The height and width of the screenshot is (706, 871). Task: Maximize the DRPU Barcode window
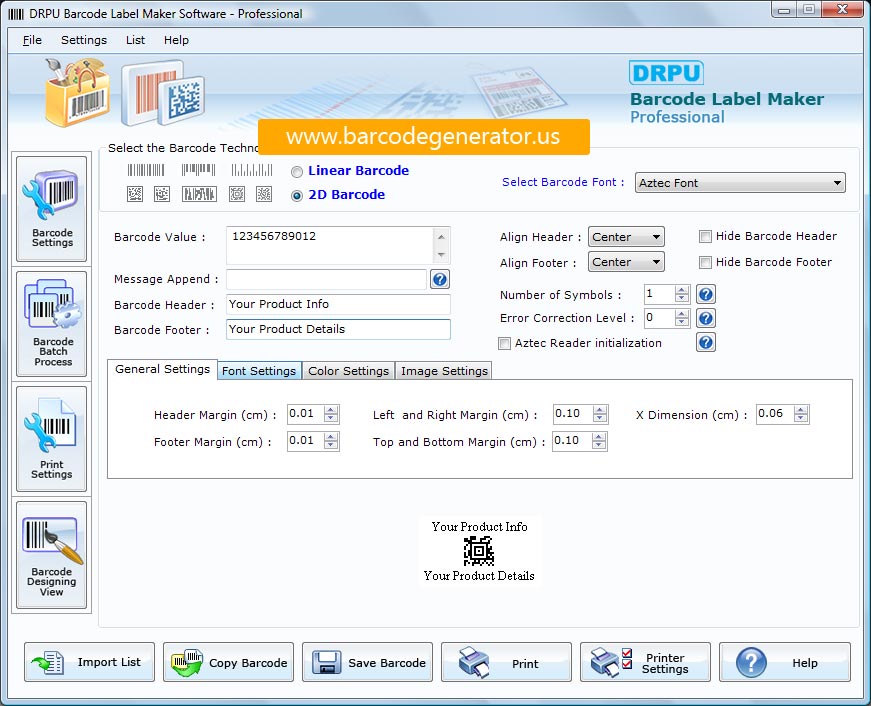[x=809, y=9]
